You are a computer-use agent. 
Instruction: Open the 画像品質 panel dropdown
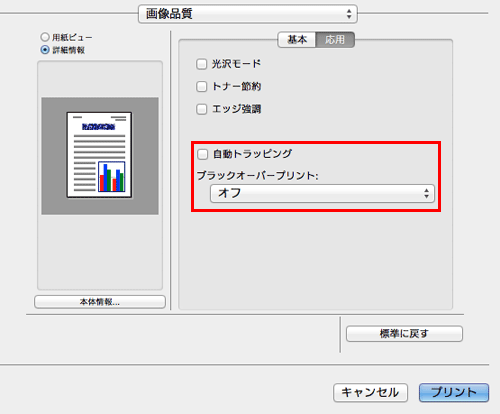248,14
